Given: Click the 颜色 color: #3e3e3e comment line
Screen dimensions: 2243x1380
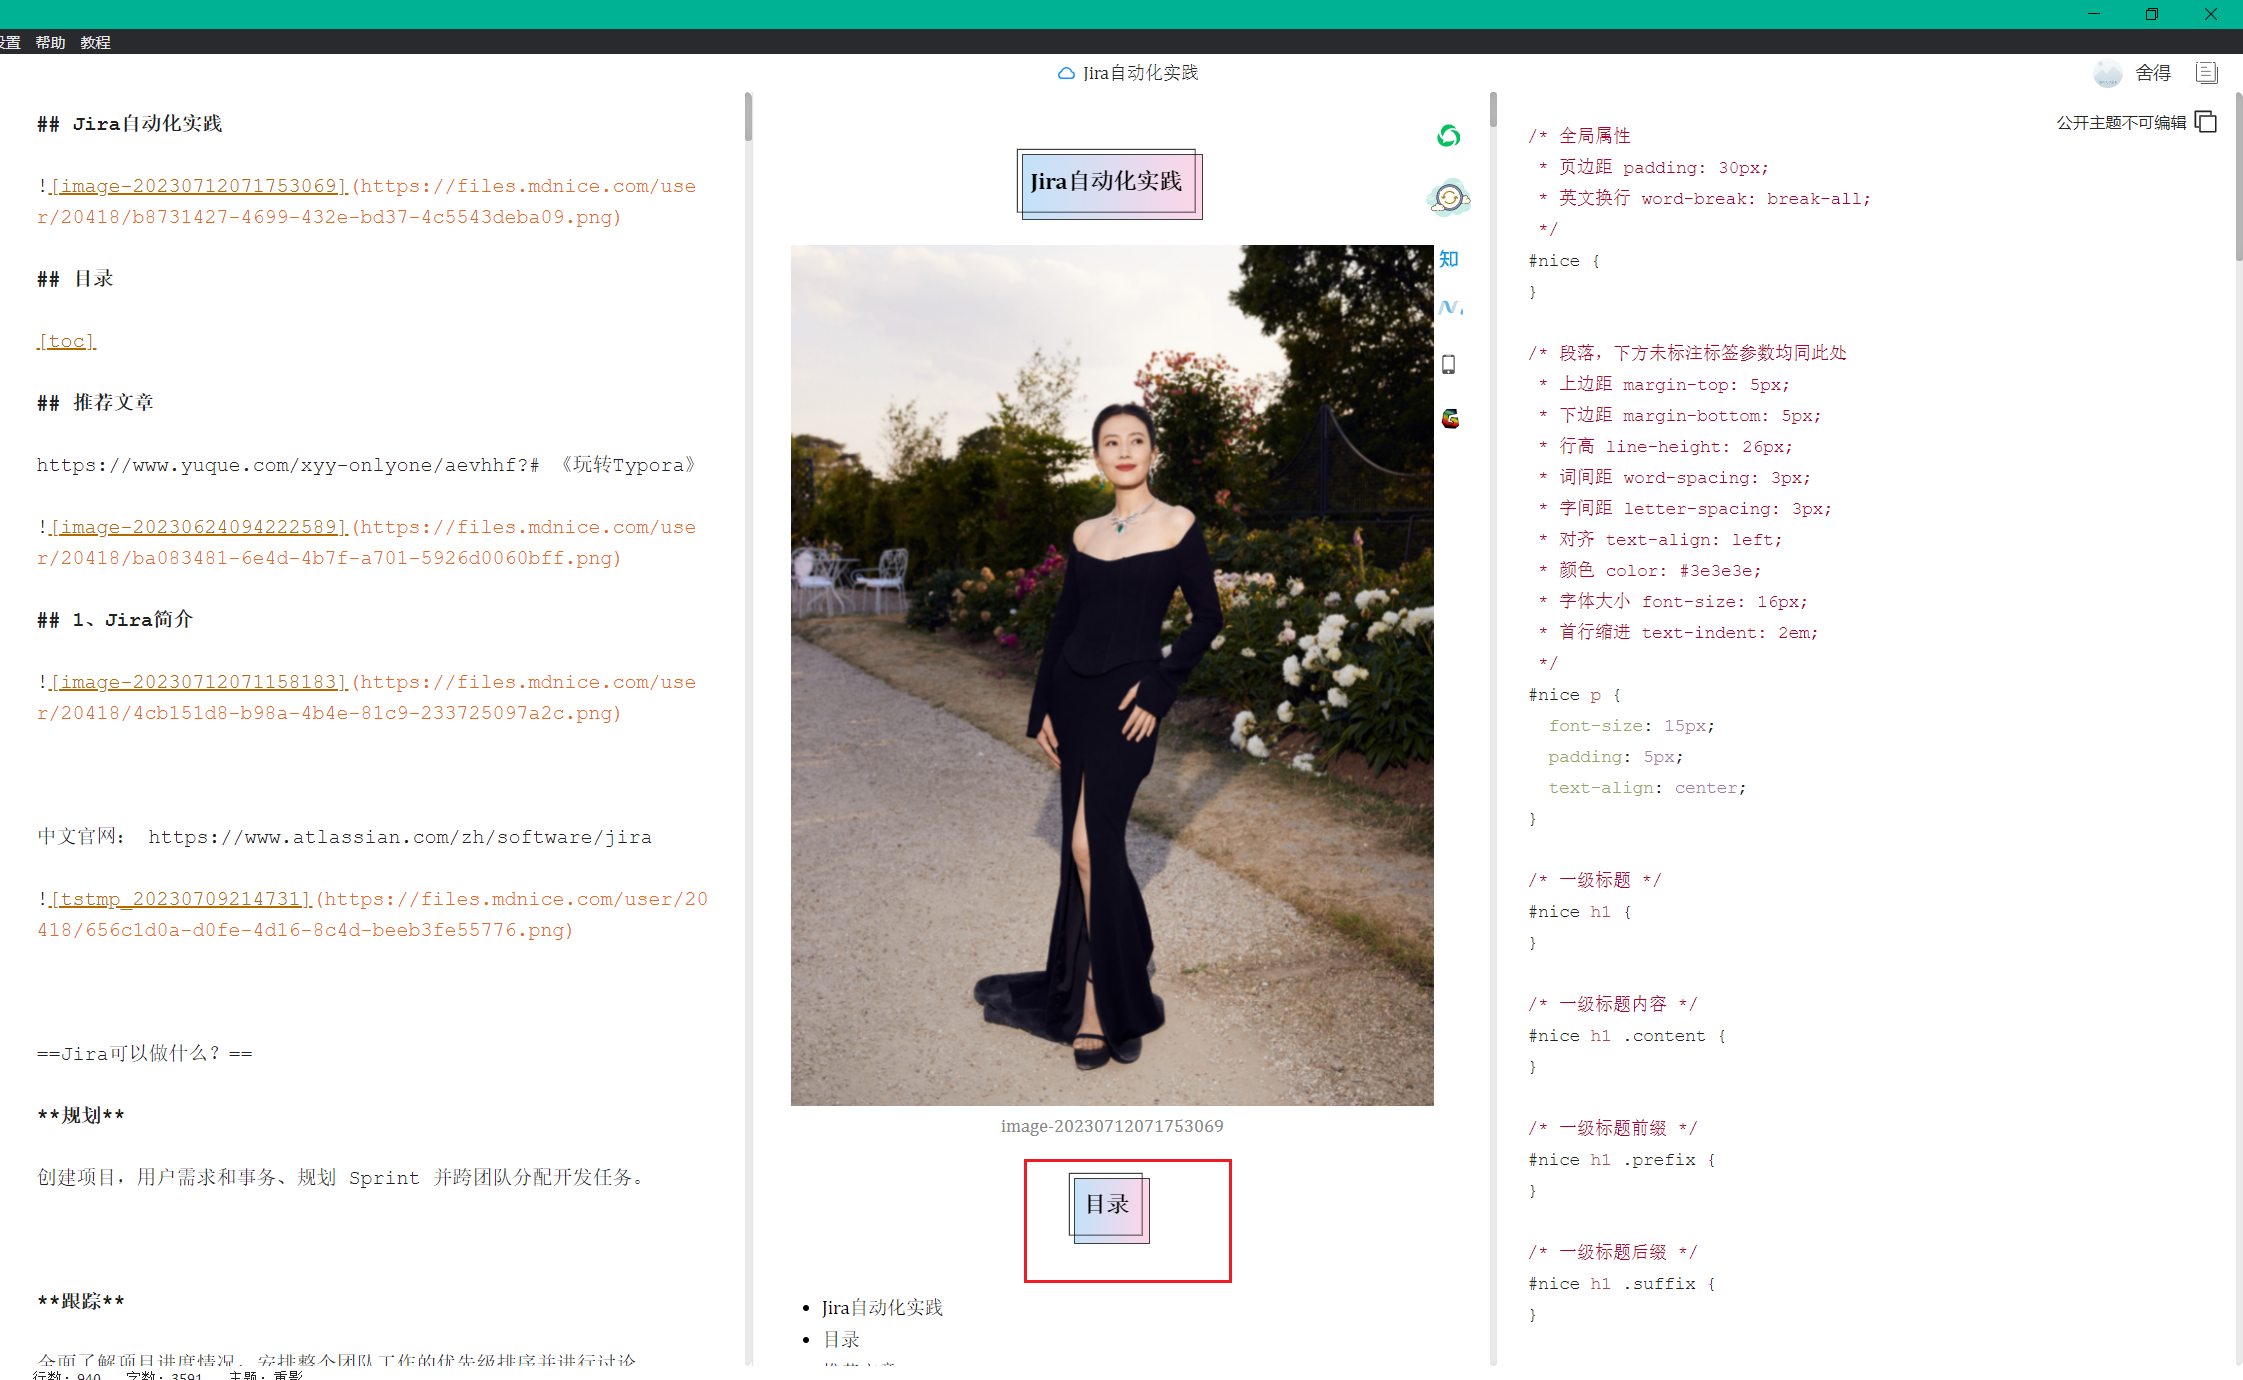Looking at the screenshot, I should click(x=1650, y=571).
